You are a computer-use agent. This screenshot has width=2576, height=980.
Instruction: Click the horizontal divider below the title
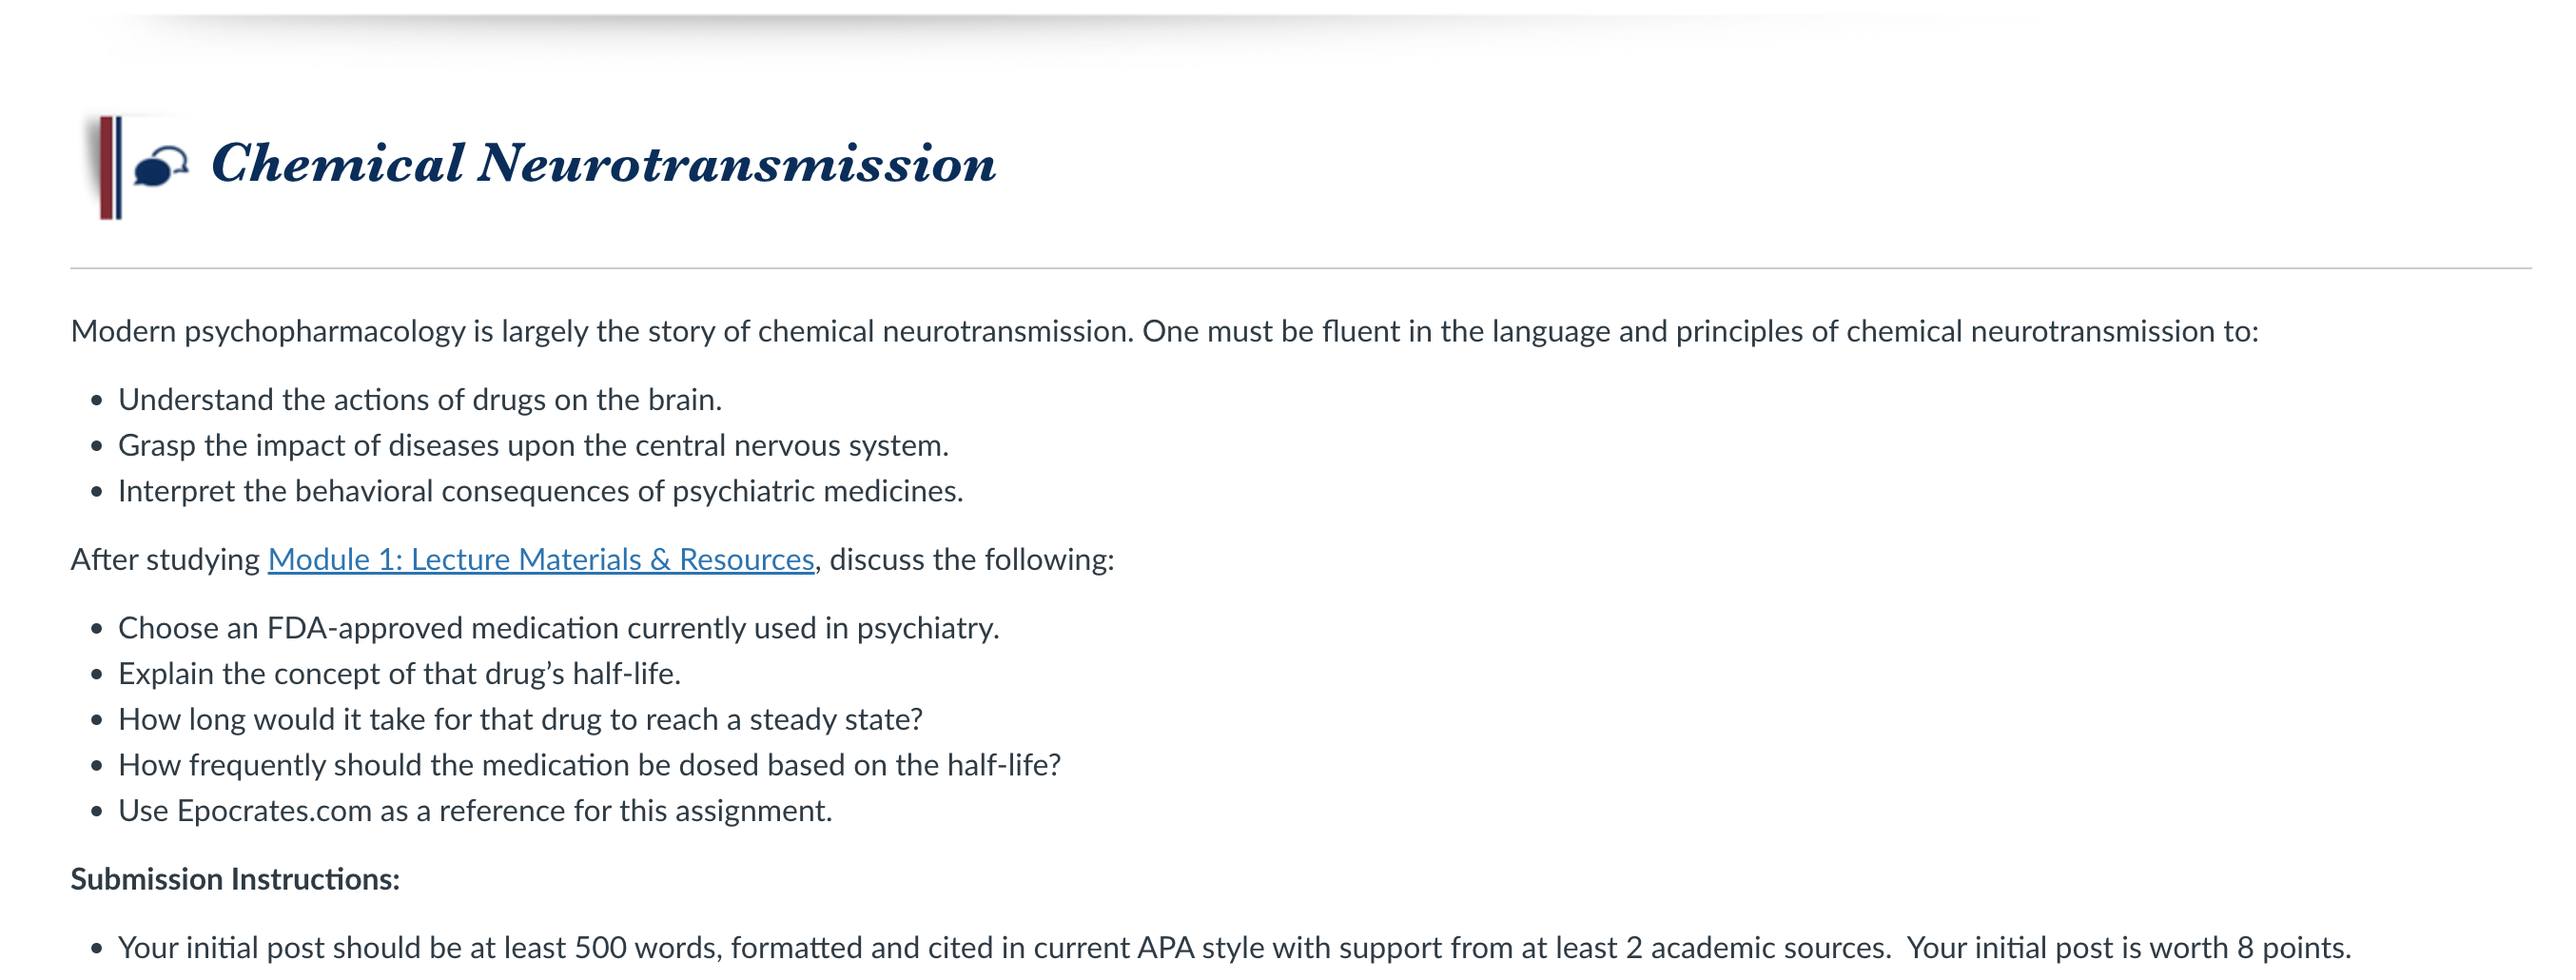click(x=1300, y=268)
